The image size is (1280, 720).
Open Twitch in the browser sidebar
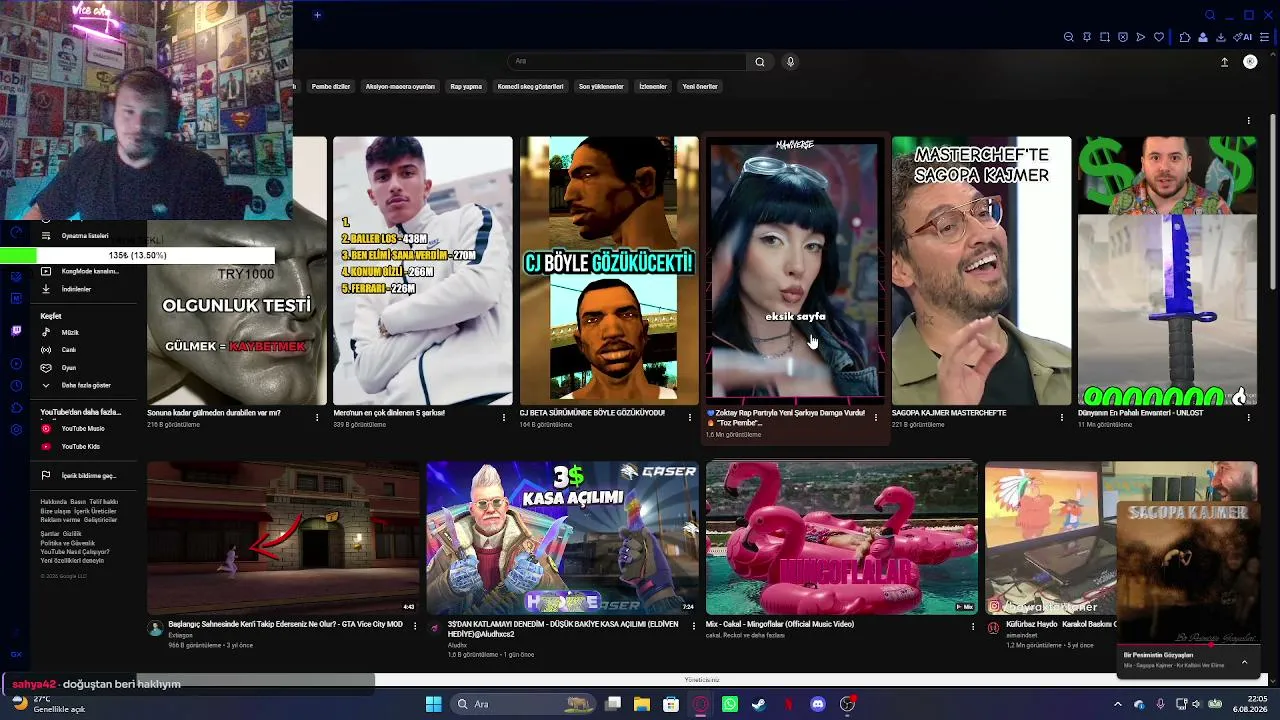pyautogui.click(x=16, y=331)
